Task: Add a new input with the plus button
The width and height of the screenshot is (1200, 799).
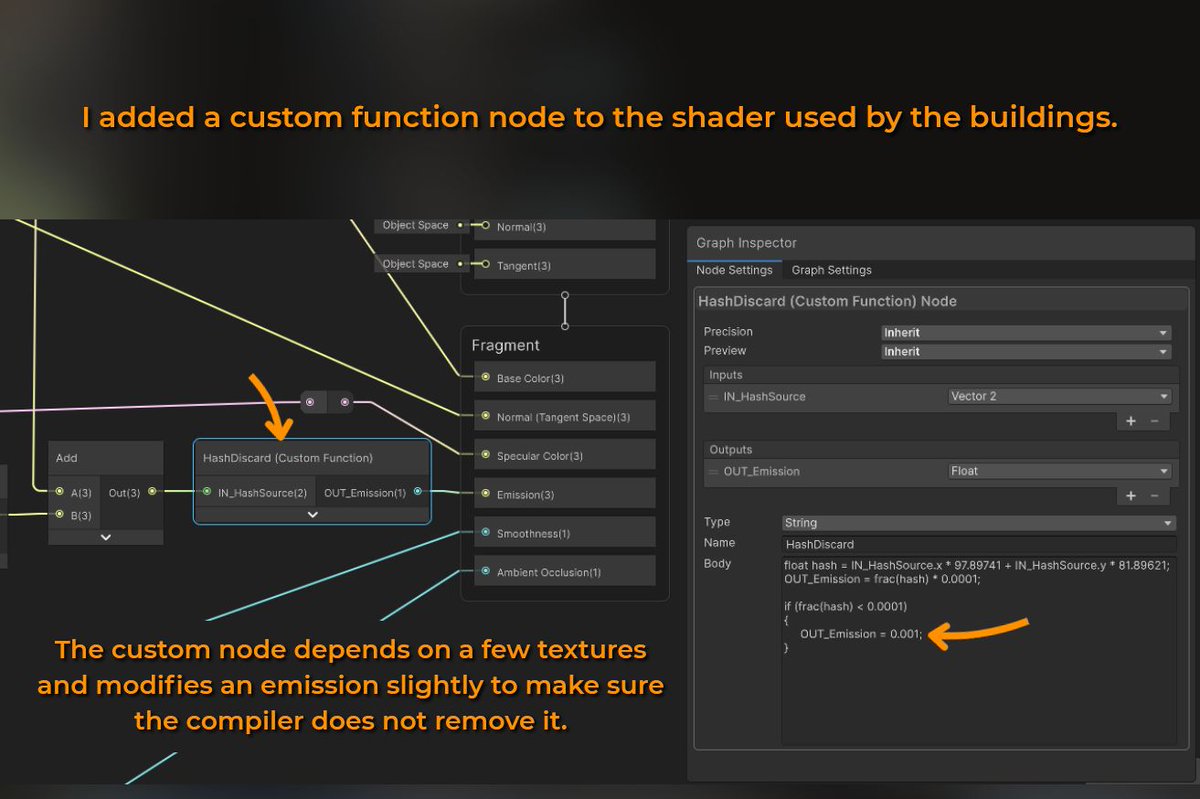Action: pyautogui.click(x=1133, y=421)
